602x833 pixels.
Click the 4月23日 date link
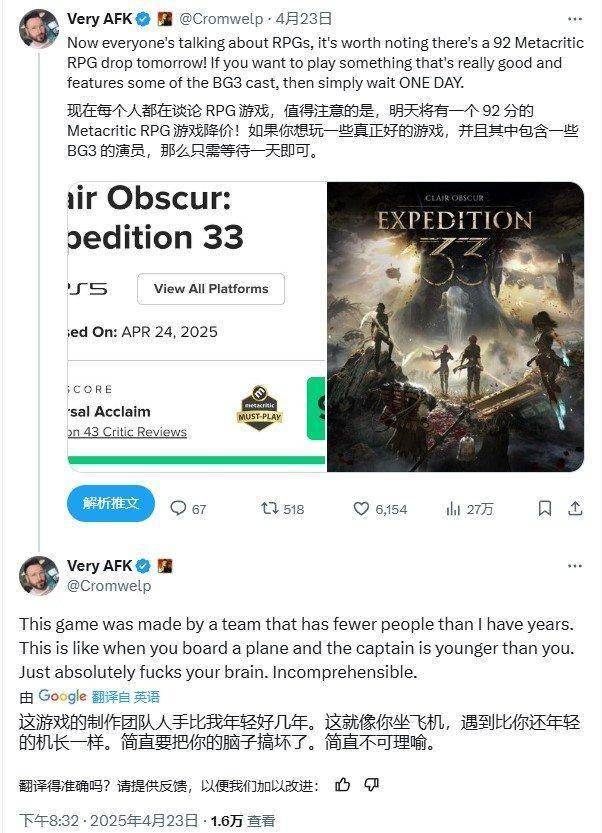303,19
